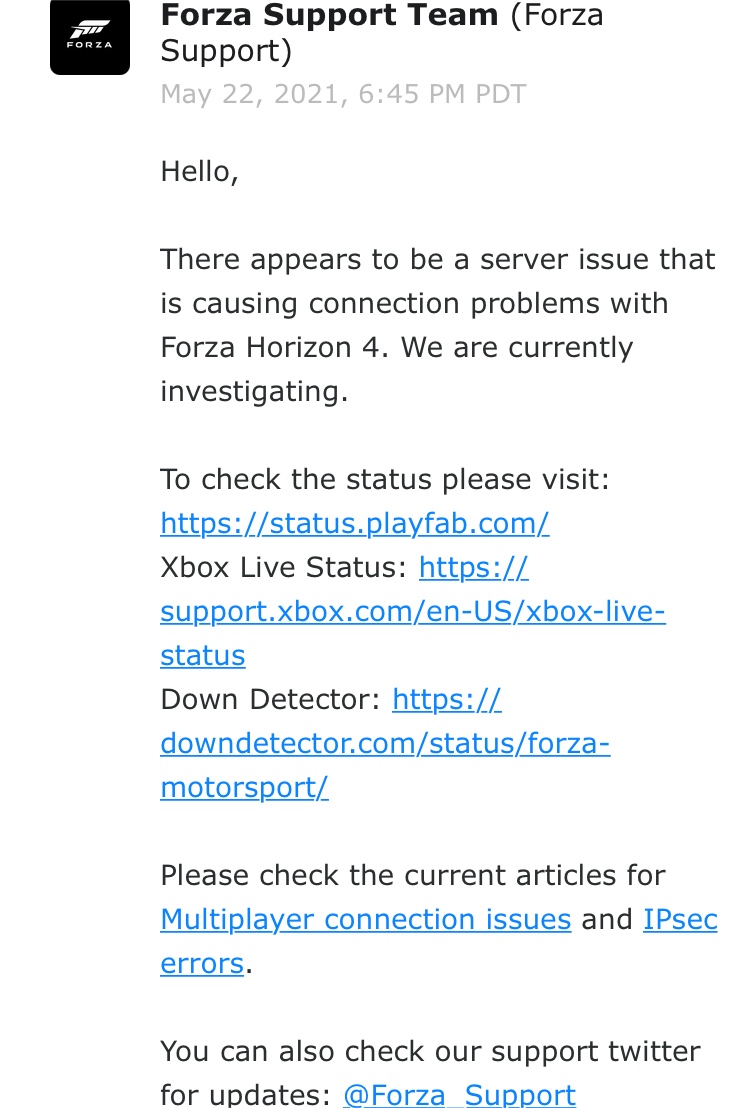Click the '(Forza Support)' text in header
750x1108 pixels.
click(382, 33)
